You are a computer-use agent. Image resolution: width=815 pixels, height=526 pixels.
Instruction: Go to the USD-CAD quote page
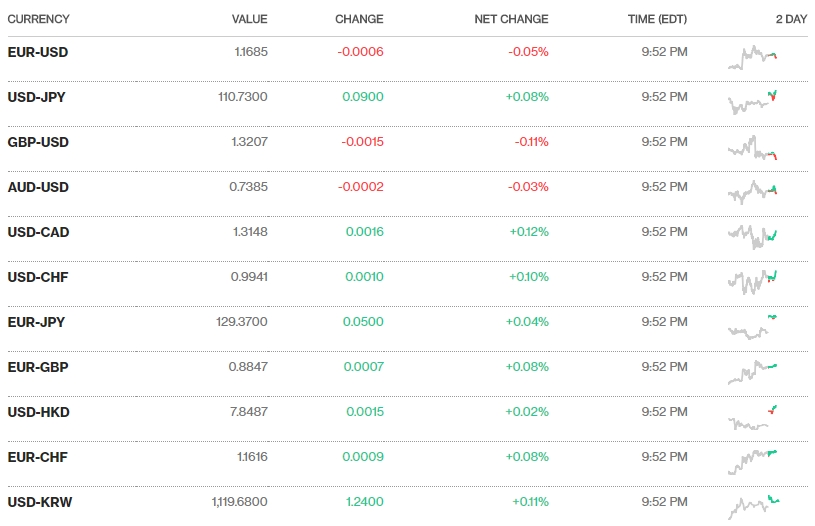tap(38, 232)
